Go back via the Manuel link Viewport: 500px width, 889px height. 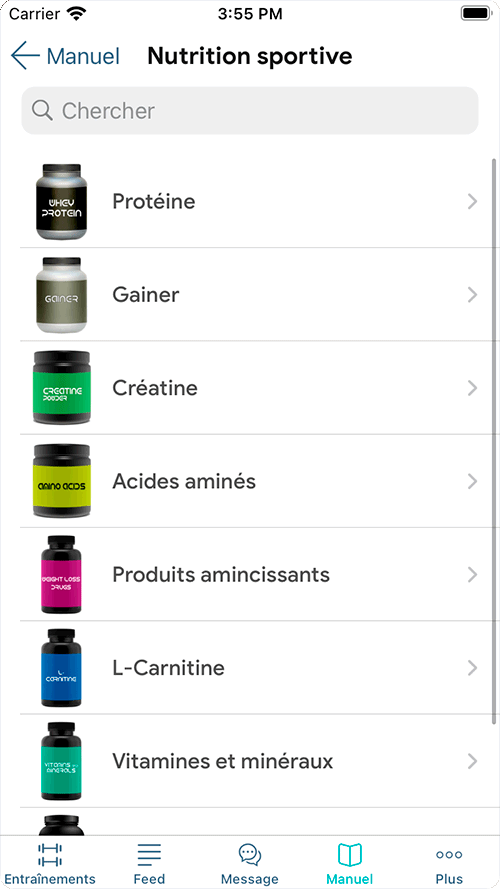tap(83, 56)
